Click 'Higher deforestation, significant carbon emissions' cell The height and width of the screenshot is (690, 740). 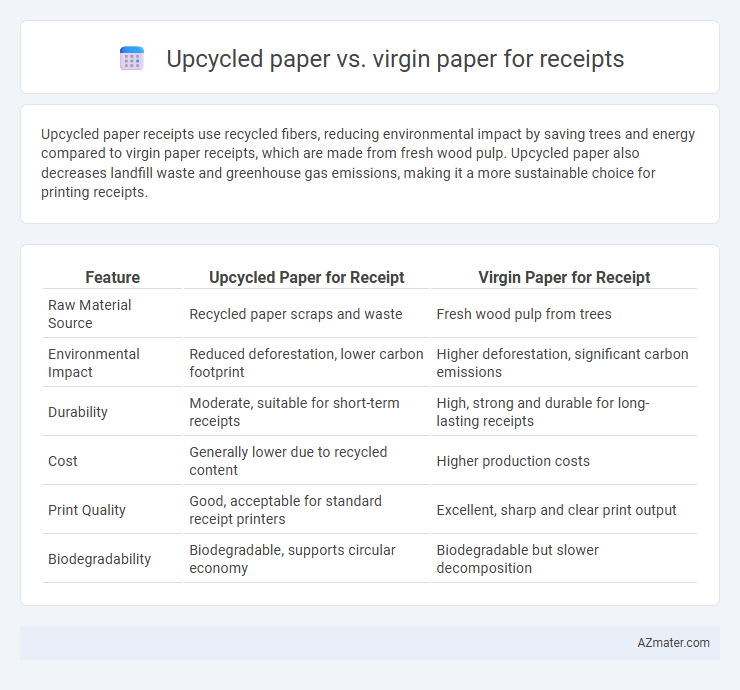(x=562, y=363)
